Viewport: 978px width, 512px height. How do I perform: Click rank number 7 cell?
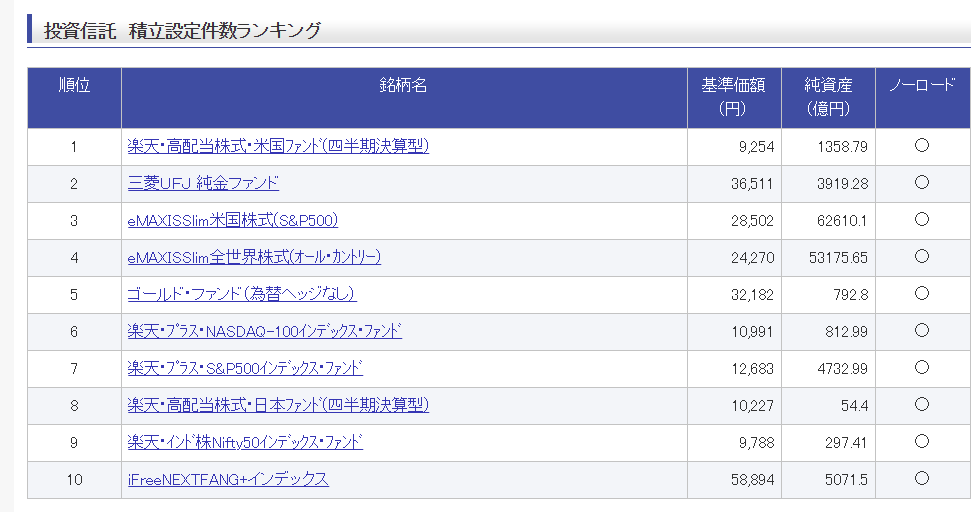[74, 369]
